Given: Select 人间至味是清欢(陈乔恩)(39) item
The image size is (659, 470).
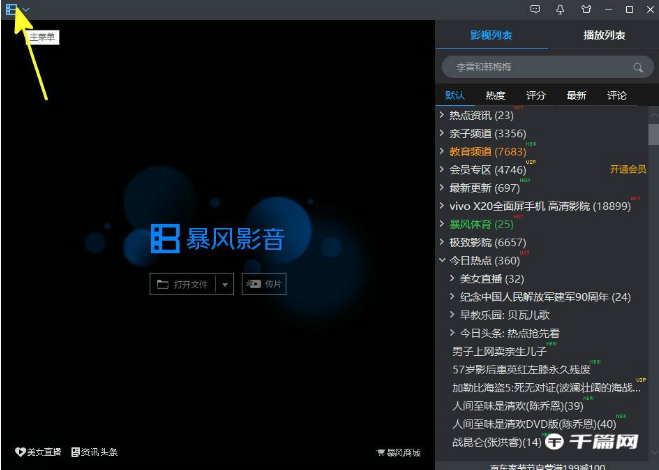Looking at the screenshot, I should tap(518, 406).
